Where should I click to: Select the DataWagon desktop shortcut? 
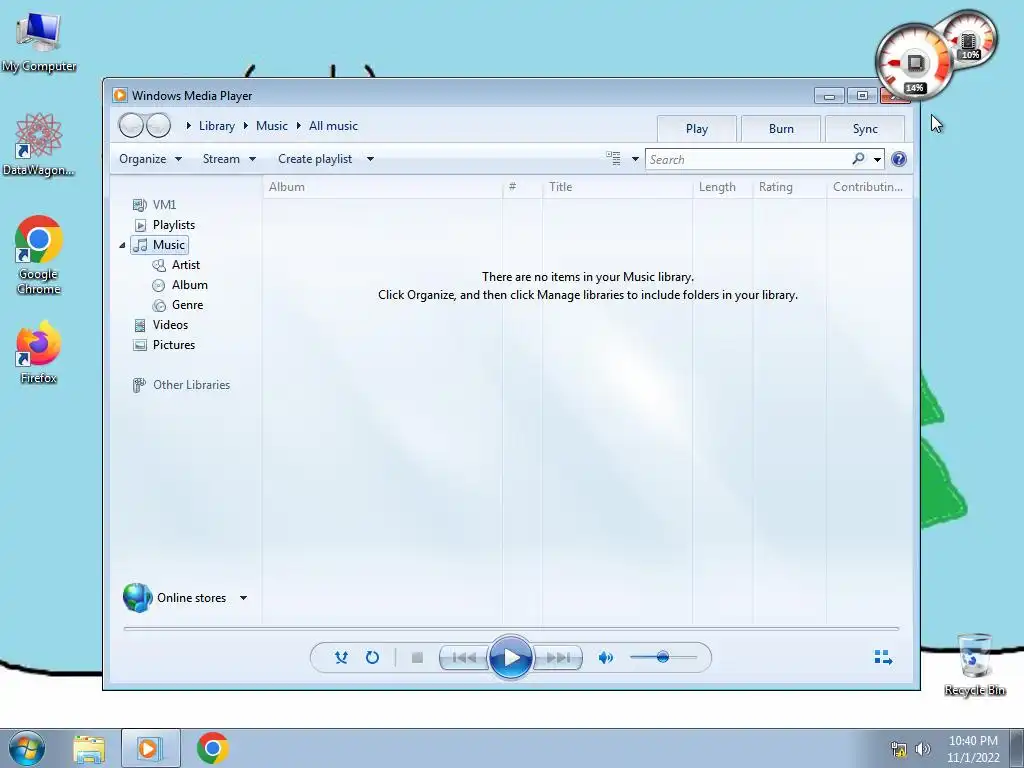point(39,145)
